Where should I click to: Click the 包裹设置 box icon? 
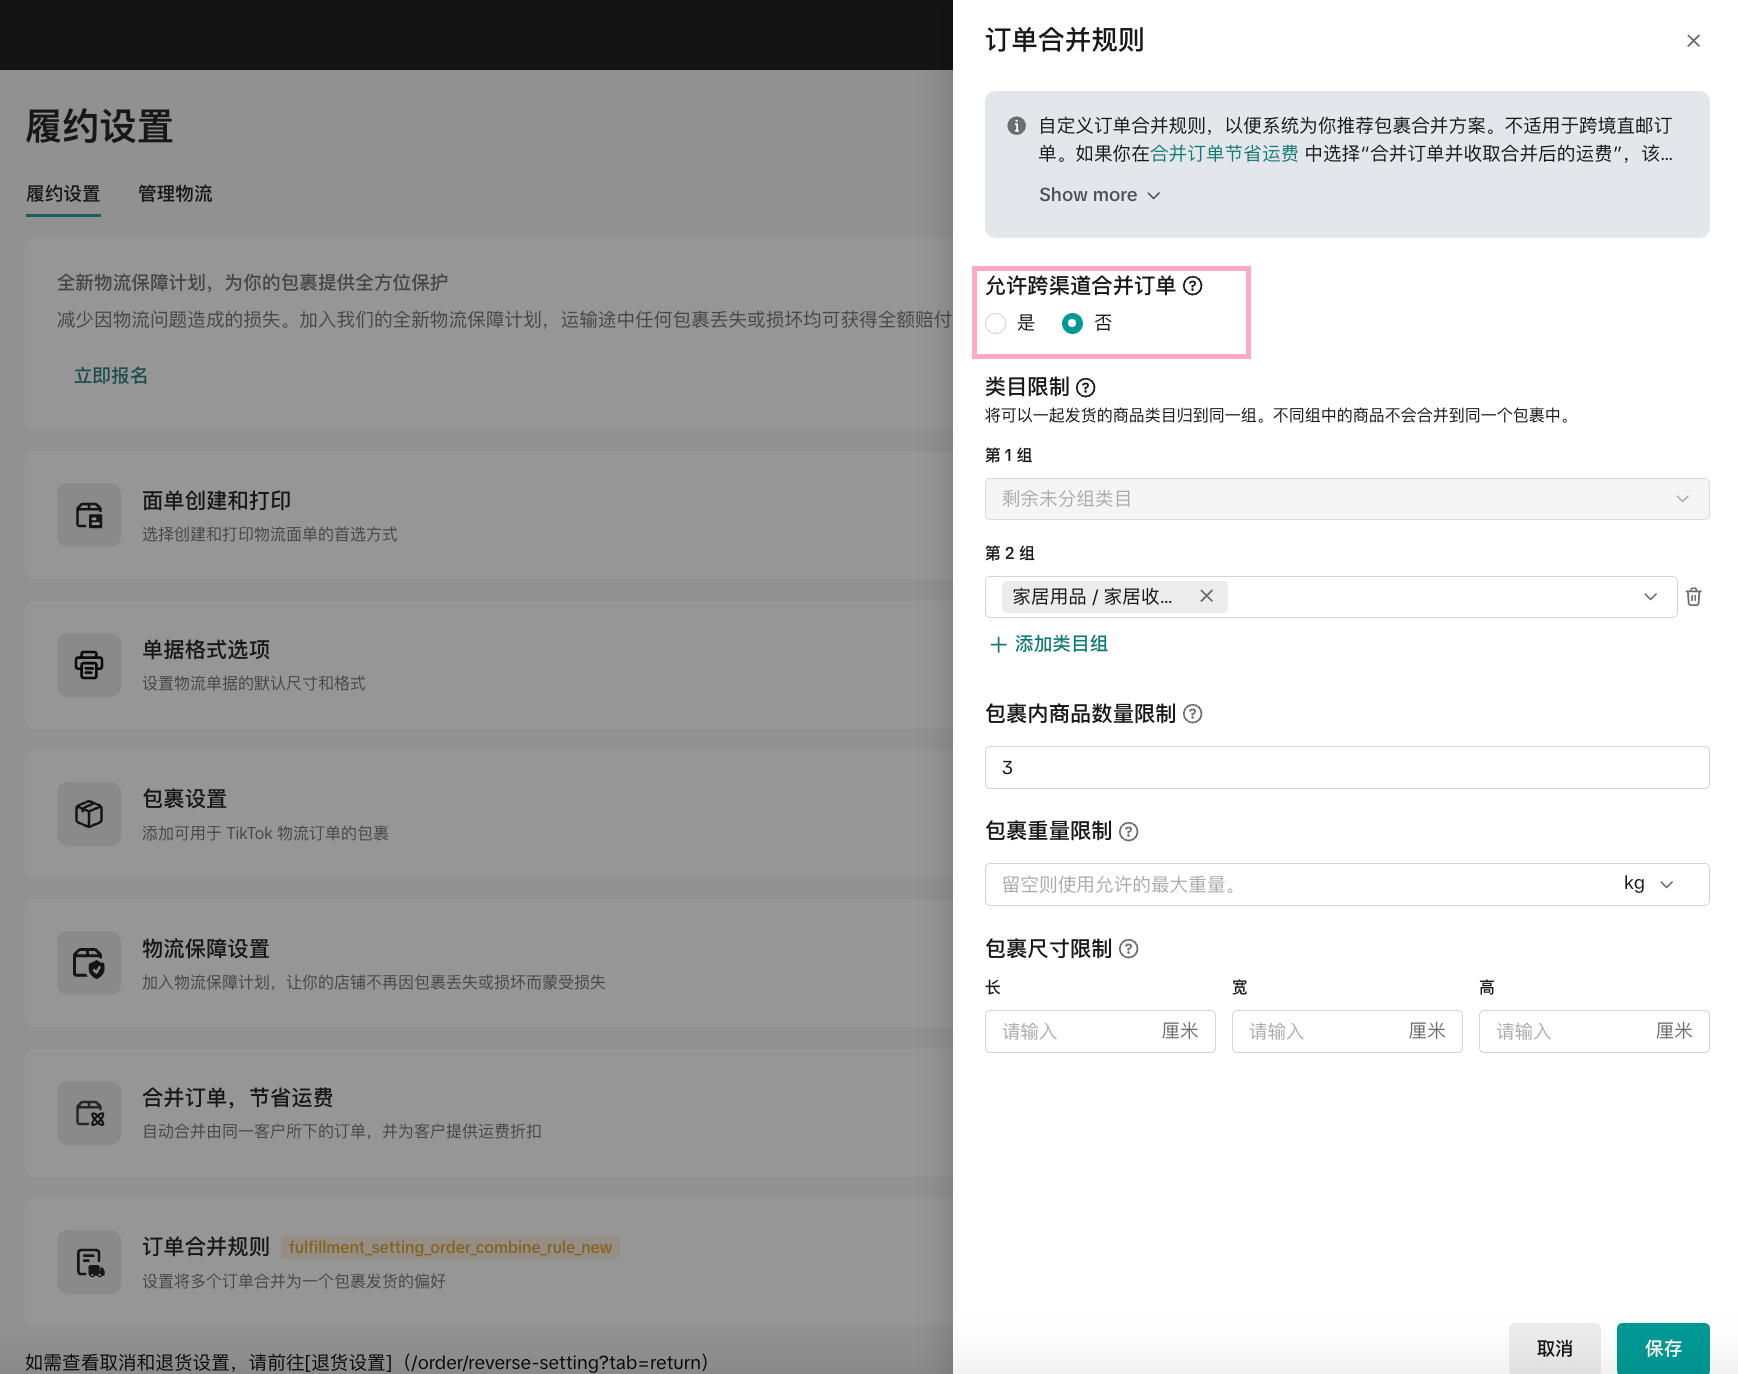(x=89, y=814)
